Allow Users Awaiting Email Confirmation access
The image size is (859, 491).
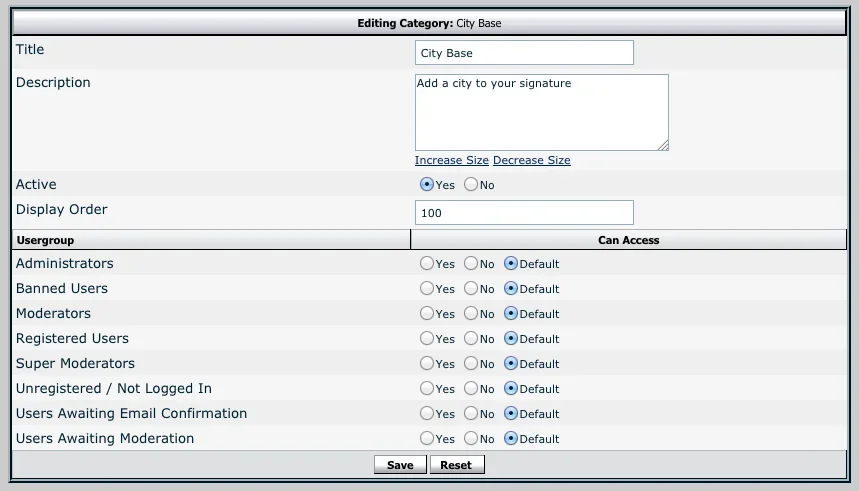click(427, 414)
